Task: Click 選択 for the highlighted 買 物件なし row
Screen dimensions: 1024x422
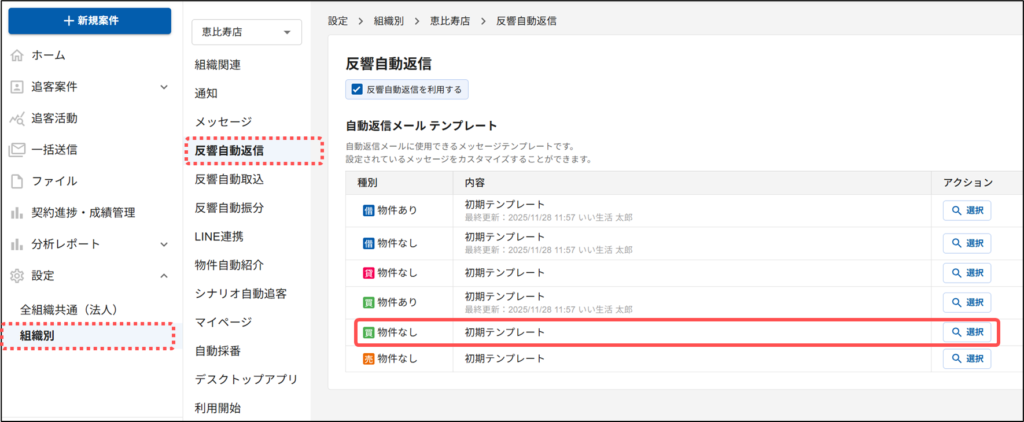Action: [966, 331]
